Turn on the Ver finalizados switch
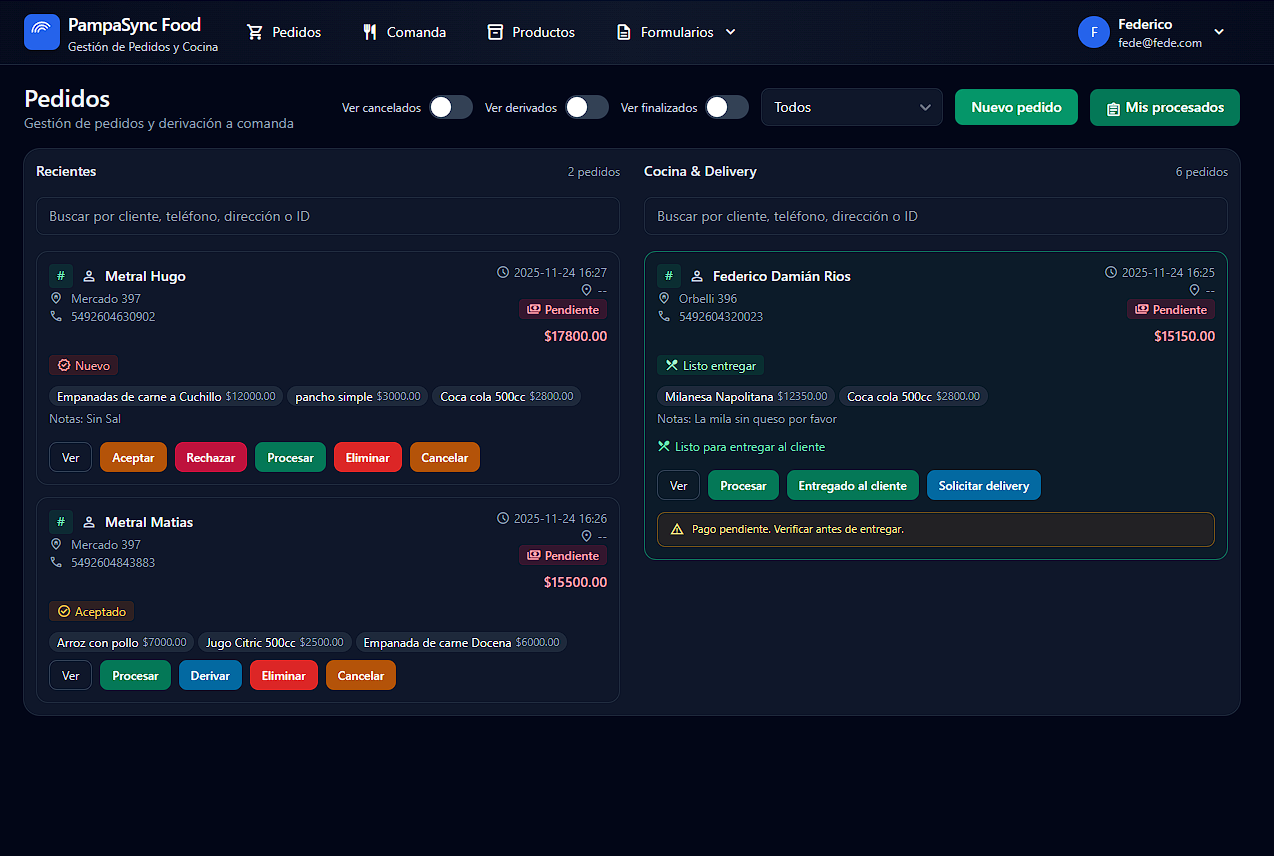The image size is (1274, 856). (x=726, y=108)
